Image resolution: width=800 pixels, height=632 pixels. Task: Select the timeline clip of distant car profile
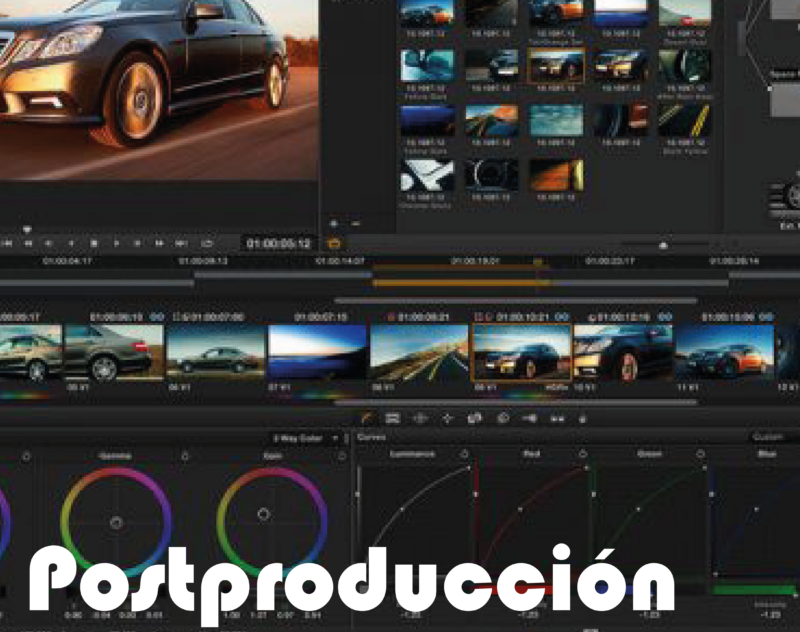[216, 353]
